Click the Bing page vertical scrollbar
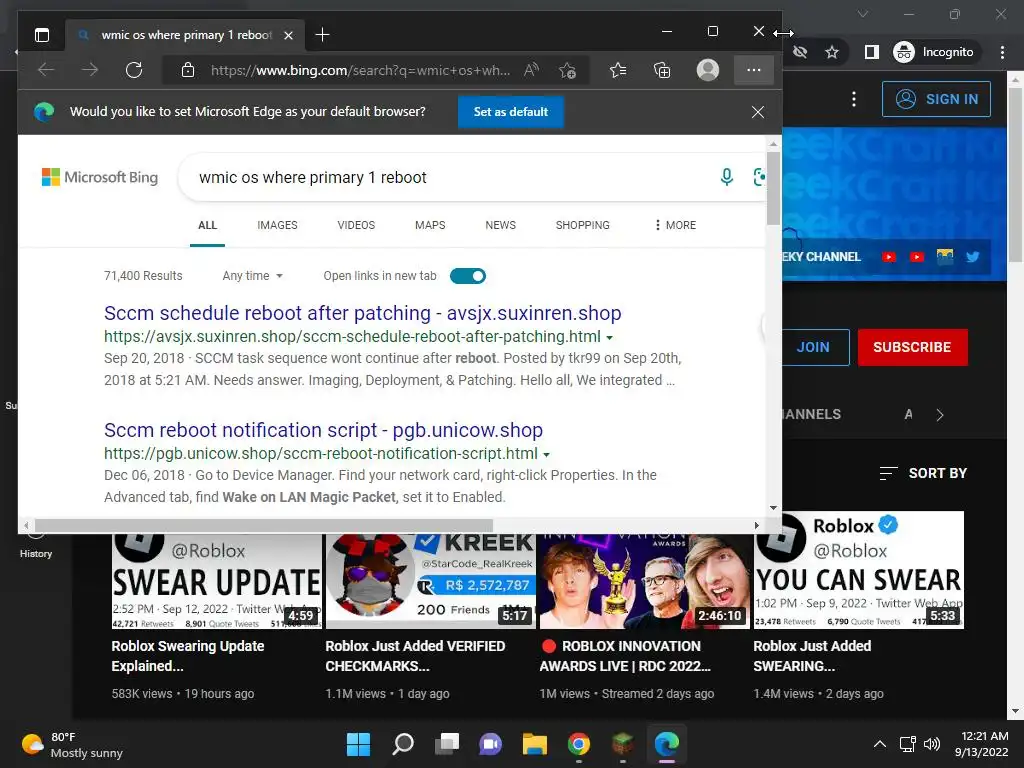The image size is (1024, 768). (773, 189)
